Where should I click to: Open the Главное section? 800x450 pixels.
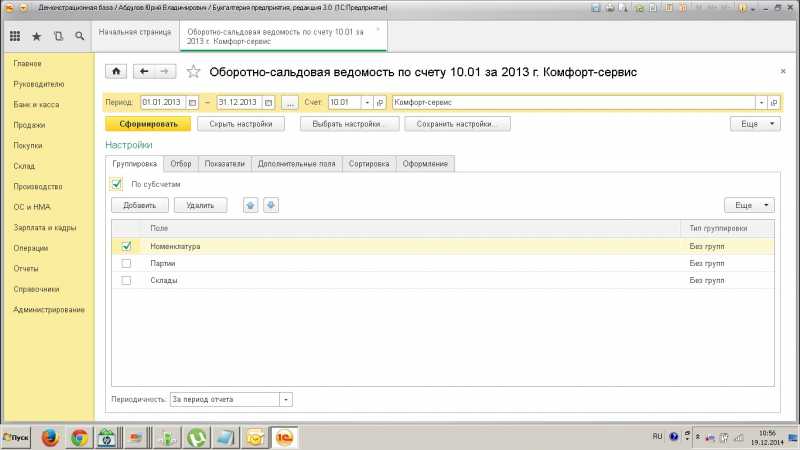coord(28,64)
